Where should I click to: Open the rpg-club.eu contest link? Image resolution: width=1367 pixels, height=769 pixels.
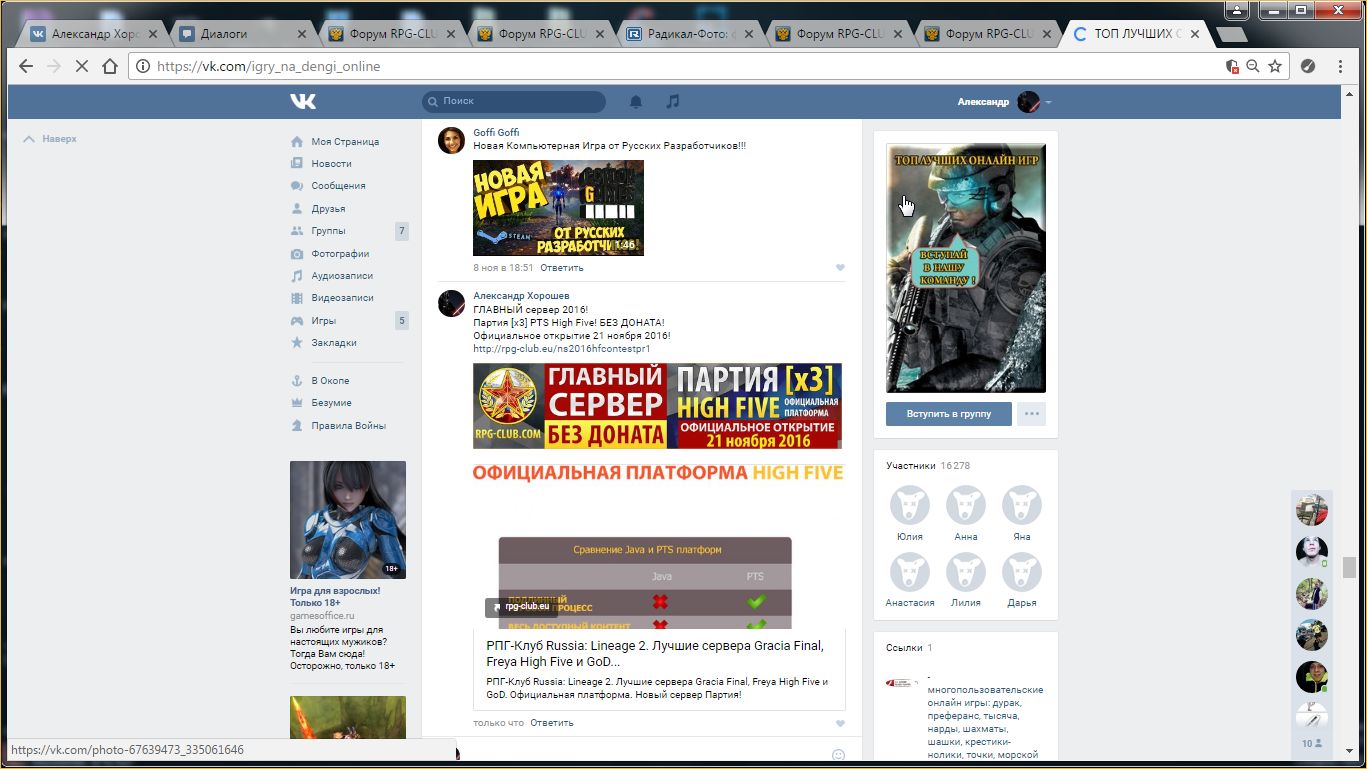(561, 349)
